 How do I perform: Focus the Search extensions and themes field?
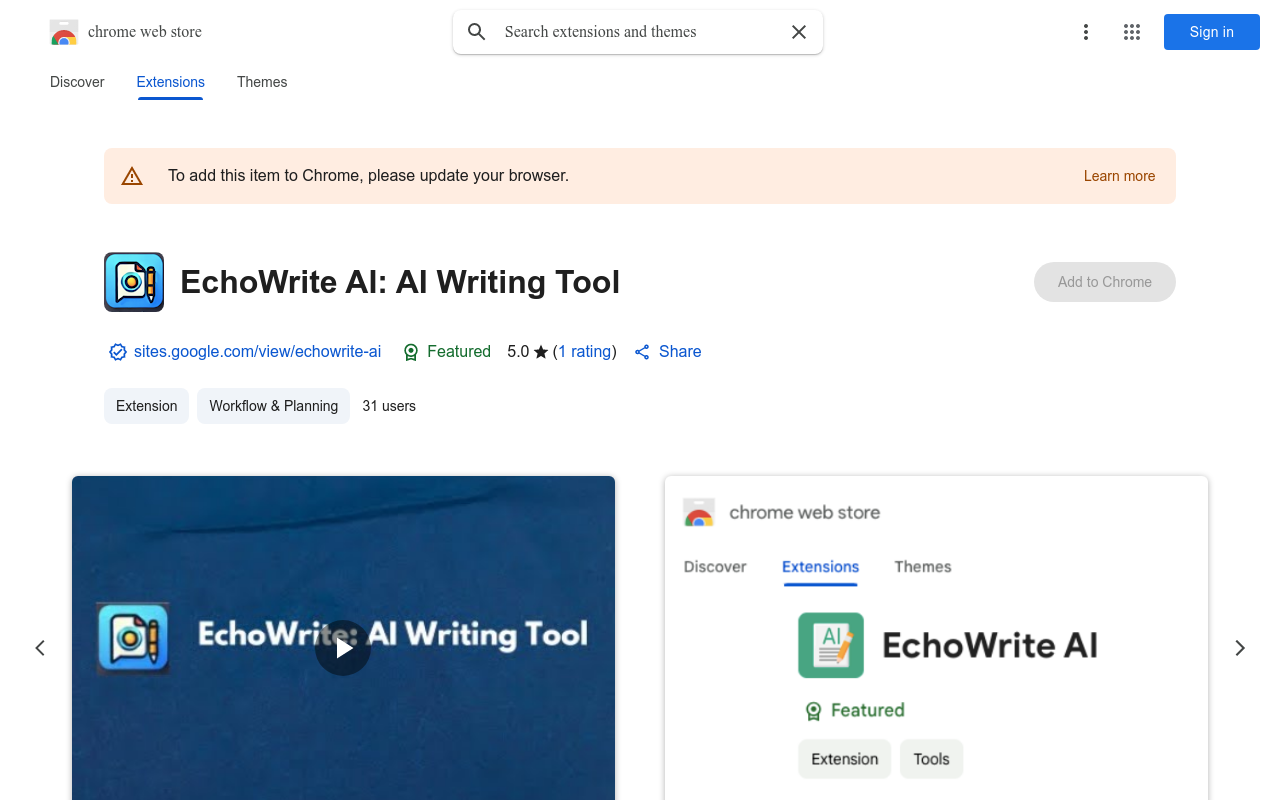point(640,32)
